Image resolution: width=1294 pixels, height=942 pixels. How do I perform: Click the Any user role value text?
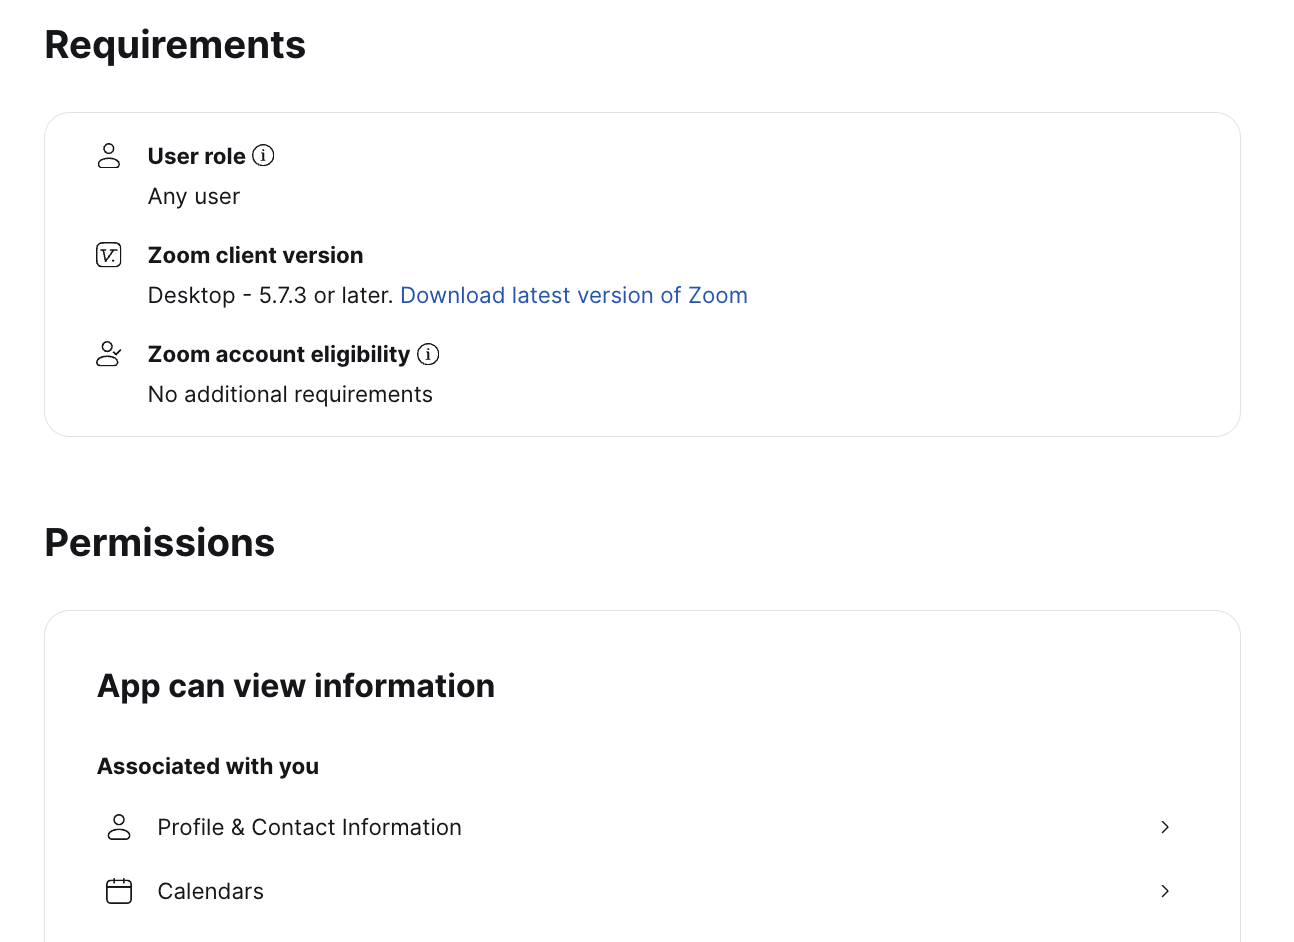[194, 196]
